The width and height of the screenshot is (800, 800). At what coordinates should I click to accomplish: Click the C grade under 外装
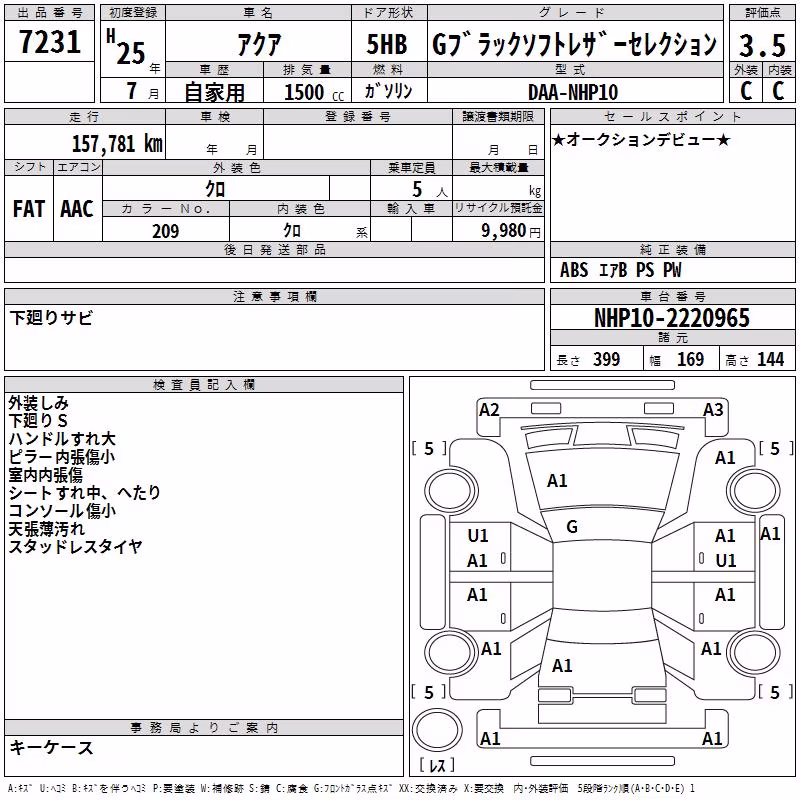click(x=746, y=91)
